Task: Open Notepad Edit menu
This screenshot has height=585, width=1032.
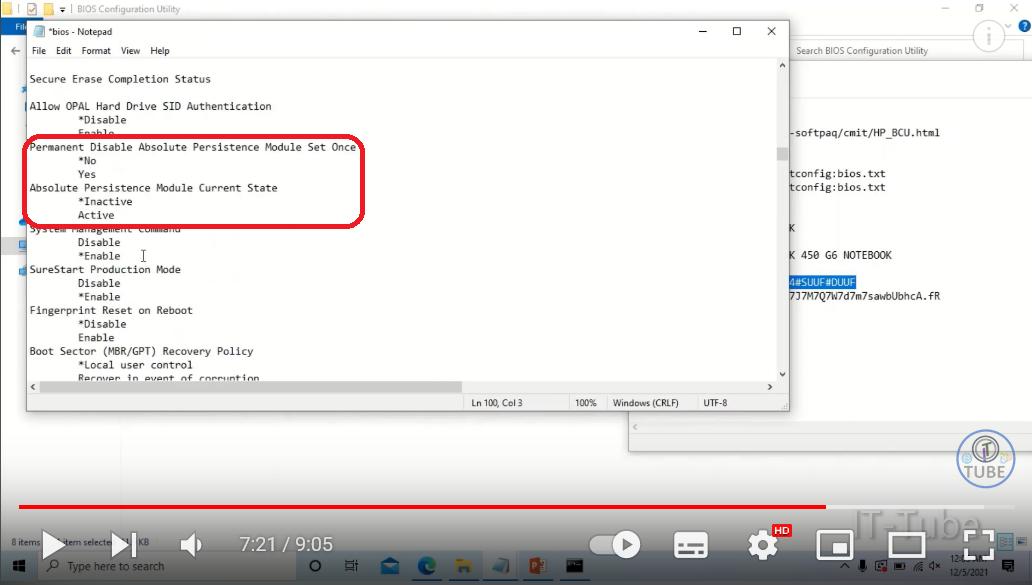Action: [63, 51]
